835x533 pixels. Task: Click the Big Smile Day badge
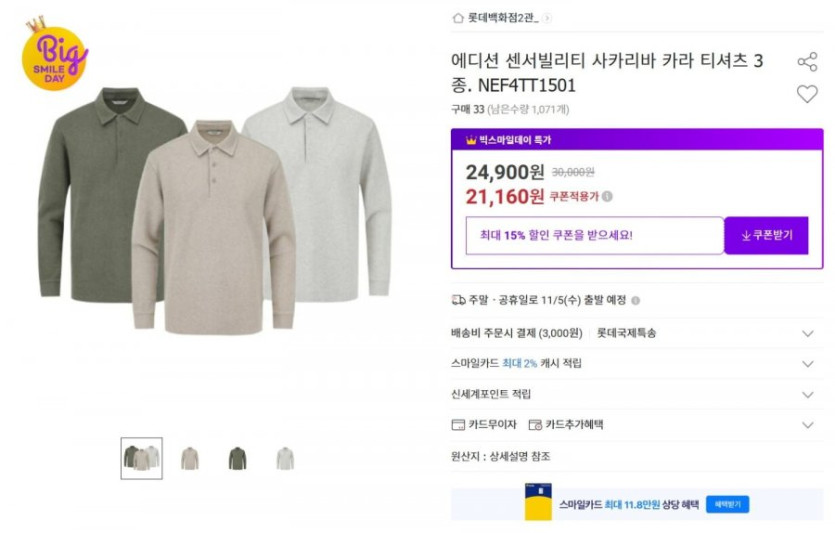(x=54, y=56)
